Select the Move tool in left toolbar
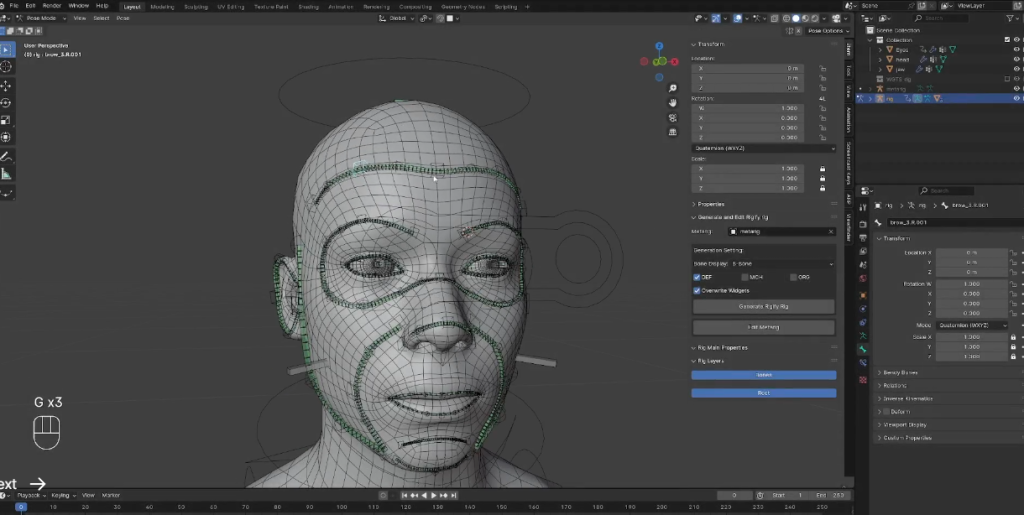The image size is (1024, 515). (7, 84)
